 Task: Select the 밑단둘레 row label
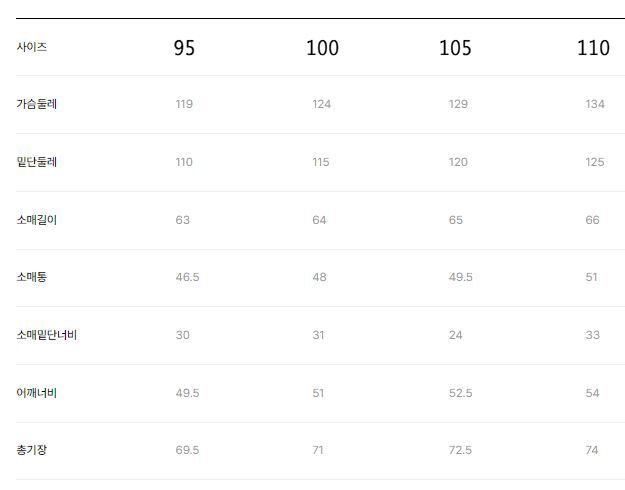click(37, 162)
